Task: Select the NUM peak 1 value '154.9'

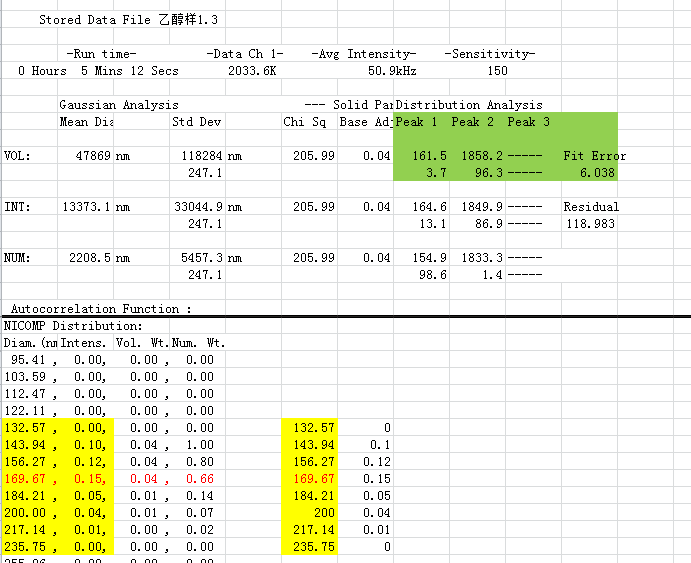Action: point(430,258)
